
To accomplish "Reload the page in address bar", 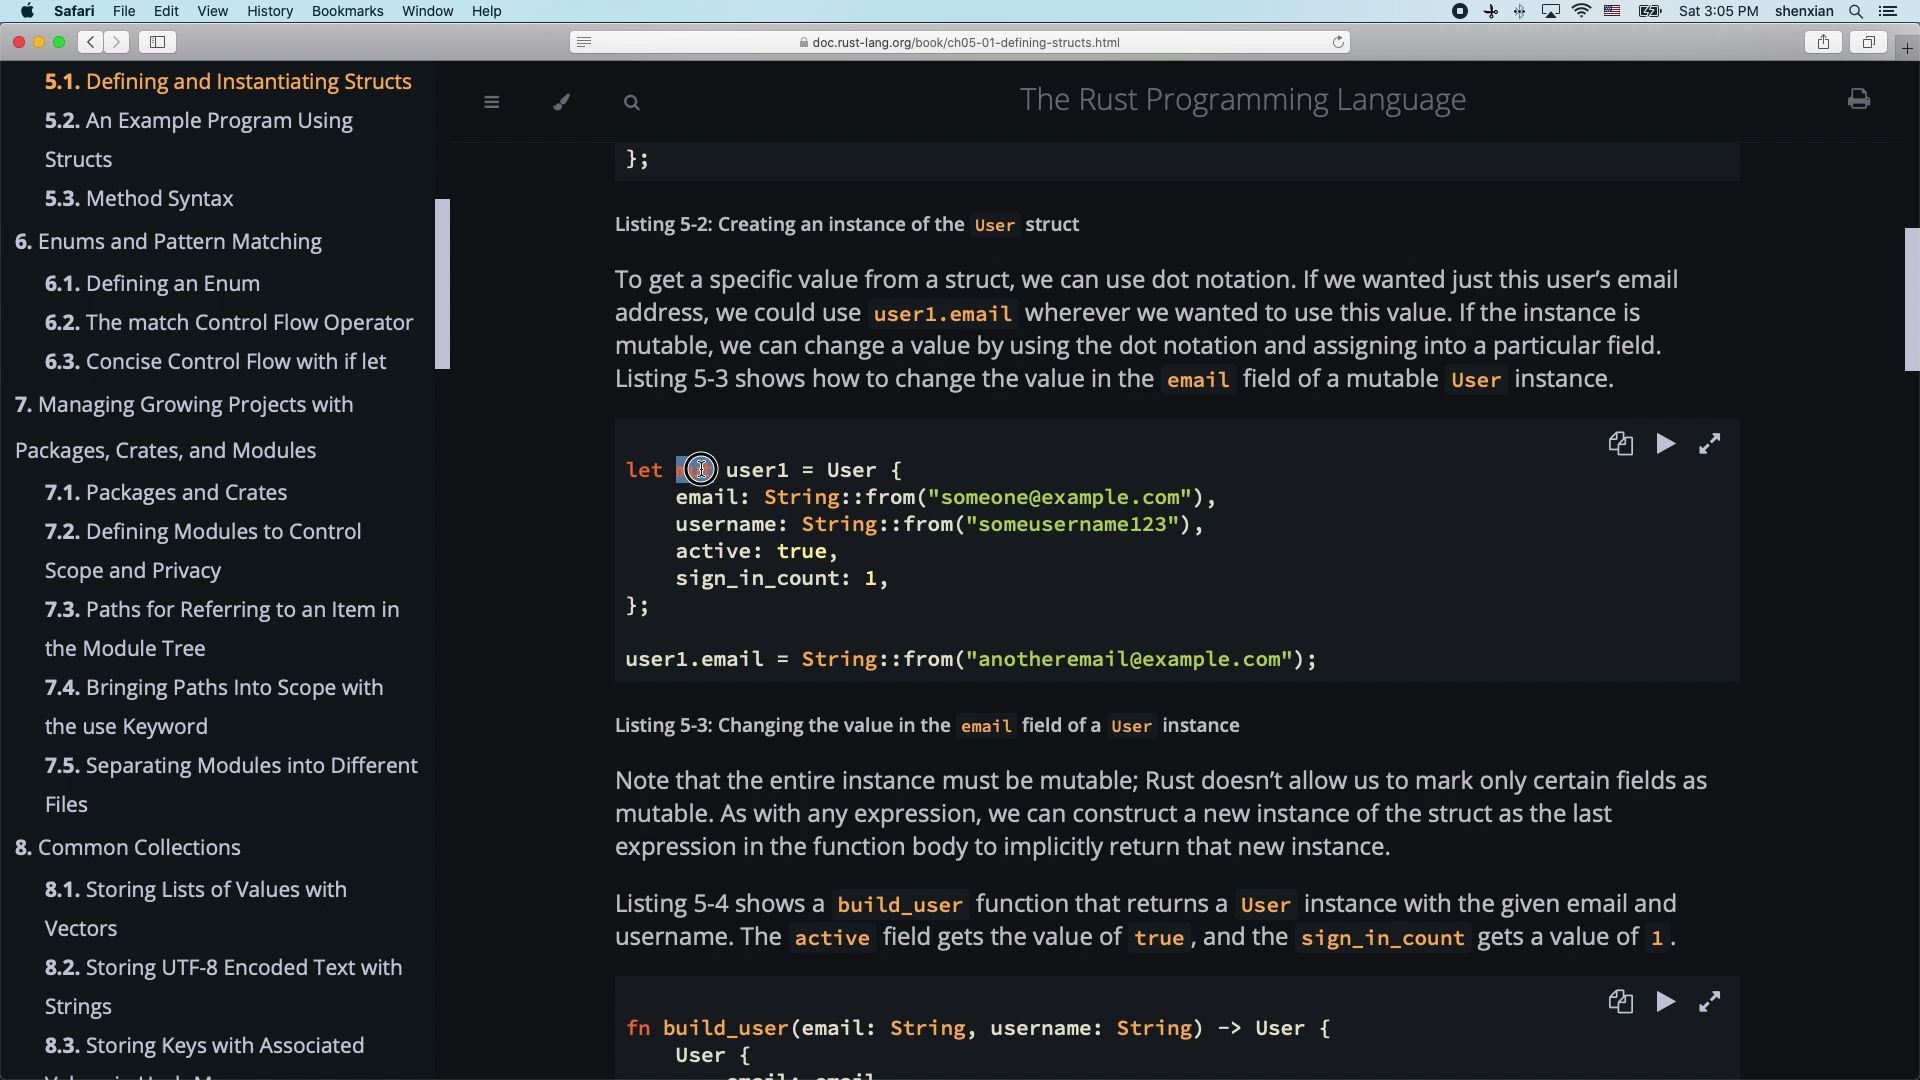I will click(1337, 42).
